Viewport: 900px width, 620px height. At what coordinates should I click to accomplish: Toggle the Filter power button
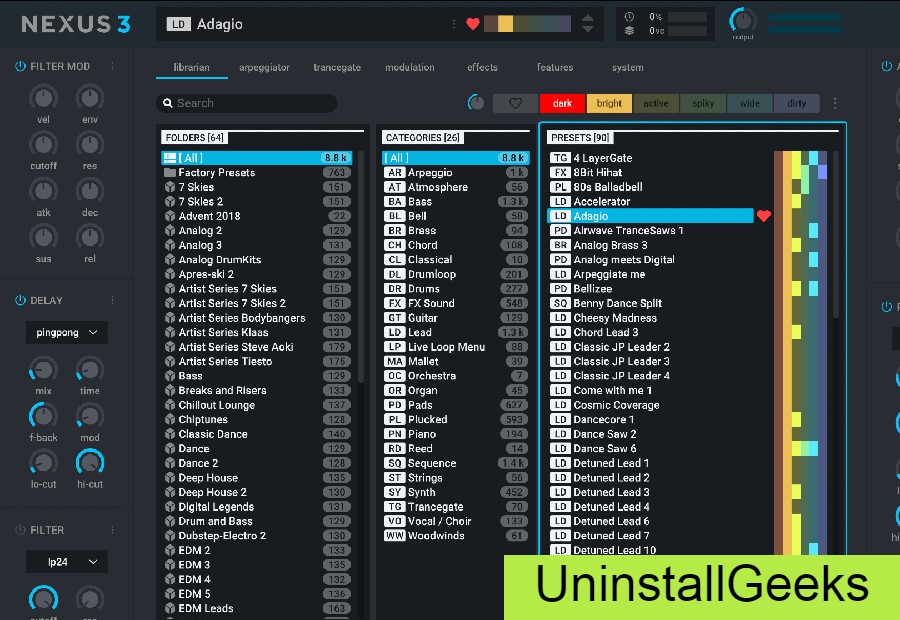click(x=20, y=530)
